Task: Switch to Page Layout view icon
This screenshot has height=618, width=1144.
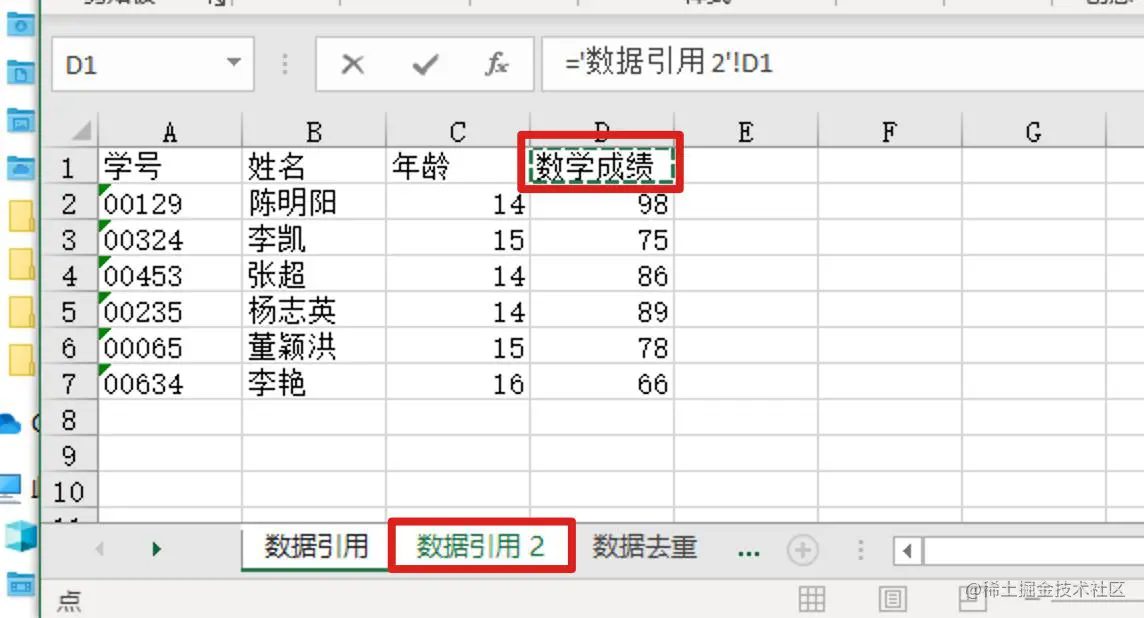Action: [892, 598]
